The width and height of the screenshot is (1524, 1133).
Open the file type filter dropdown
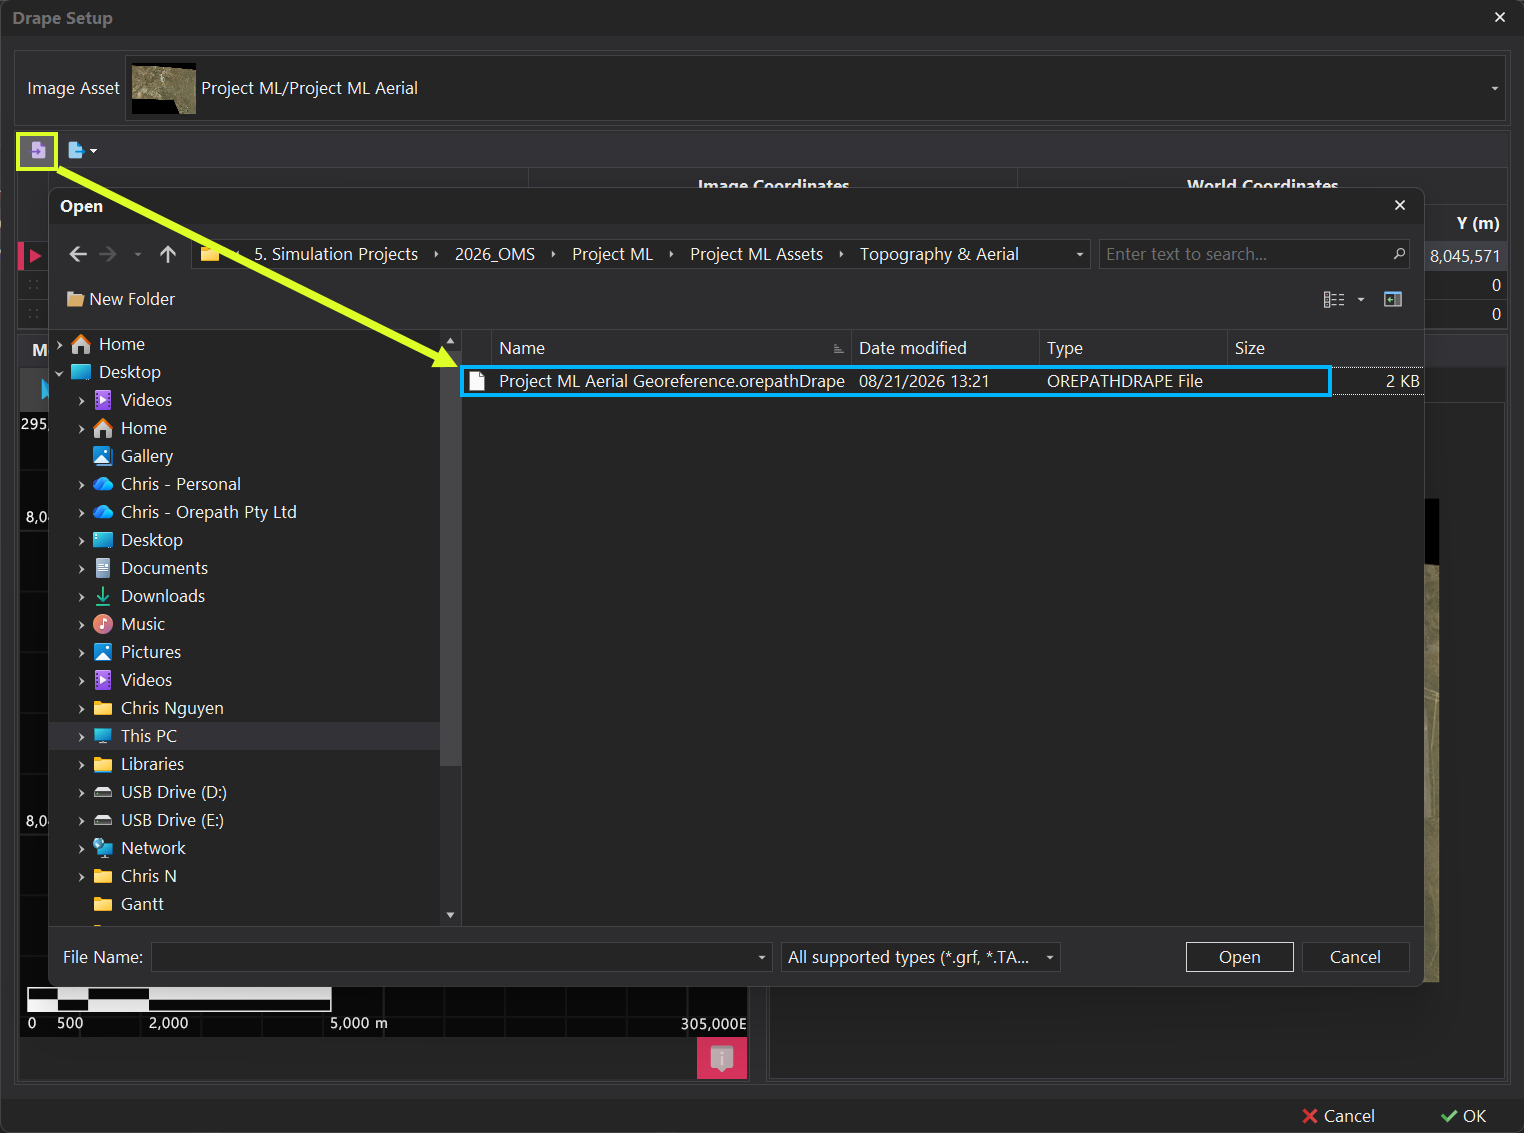pos(1050,957)
